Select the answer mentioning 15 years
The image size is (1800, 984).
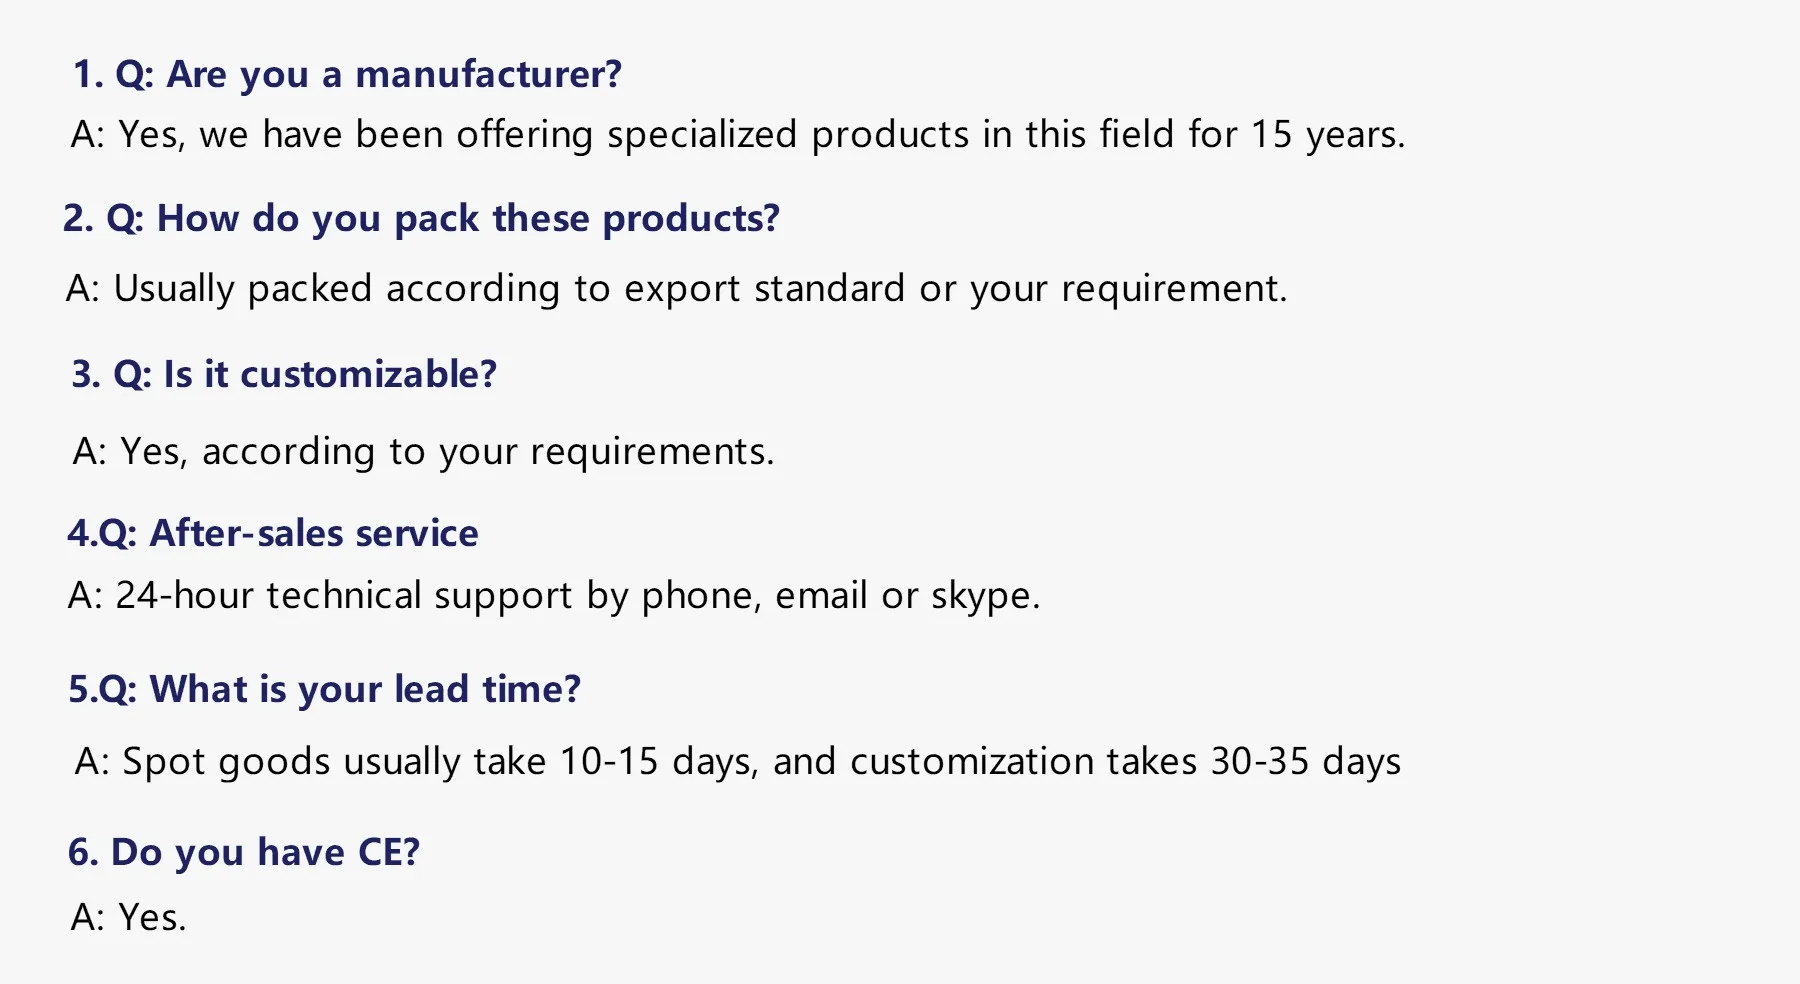(738, 135)
